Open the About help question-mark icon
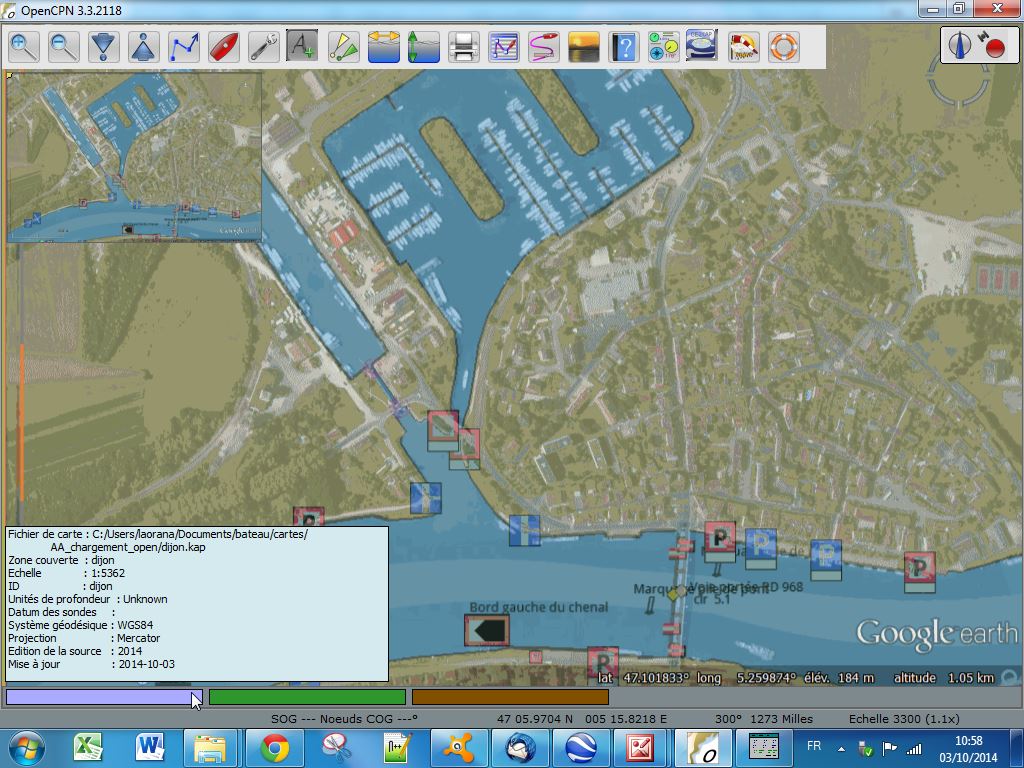This screenshot has width=1024, height=768. coord(624,47)
